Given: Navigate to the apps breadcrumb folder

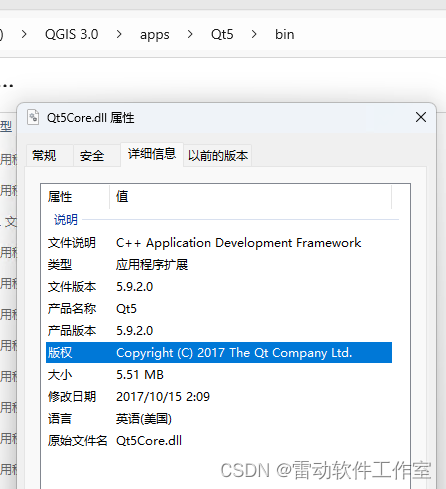Looking at the screenshot, I should (x=154, y=34).
